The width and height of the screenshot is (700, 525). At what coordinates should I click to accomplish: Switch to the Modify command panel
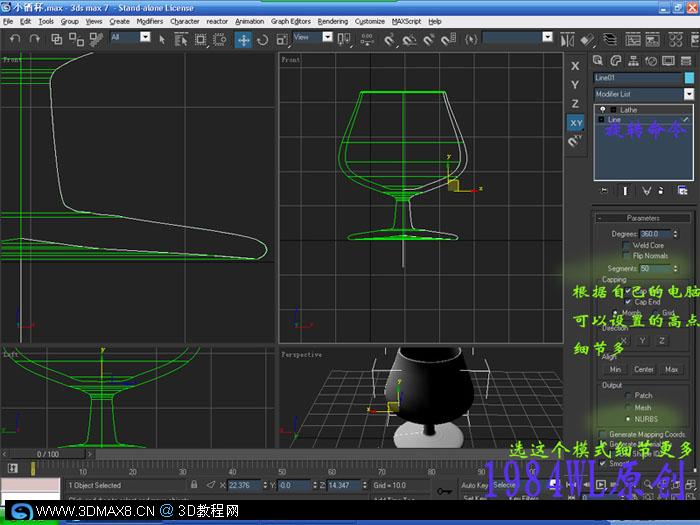616,61
